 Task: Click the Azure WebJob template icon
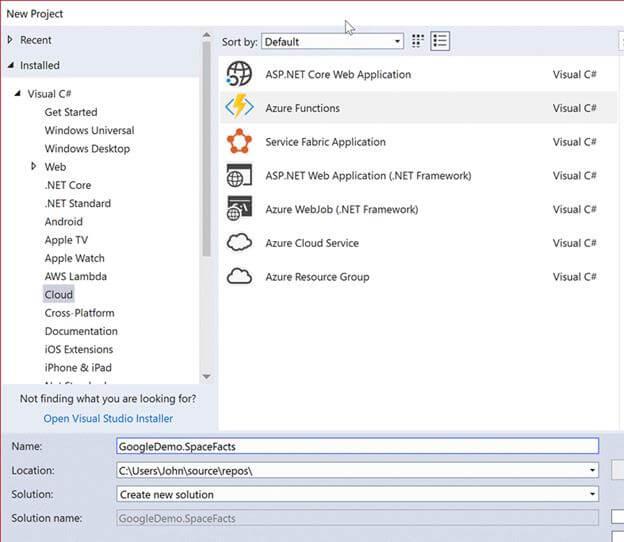pos(239,209)
